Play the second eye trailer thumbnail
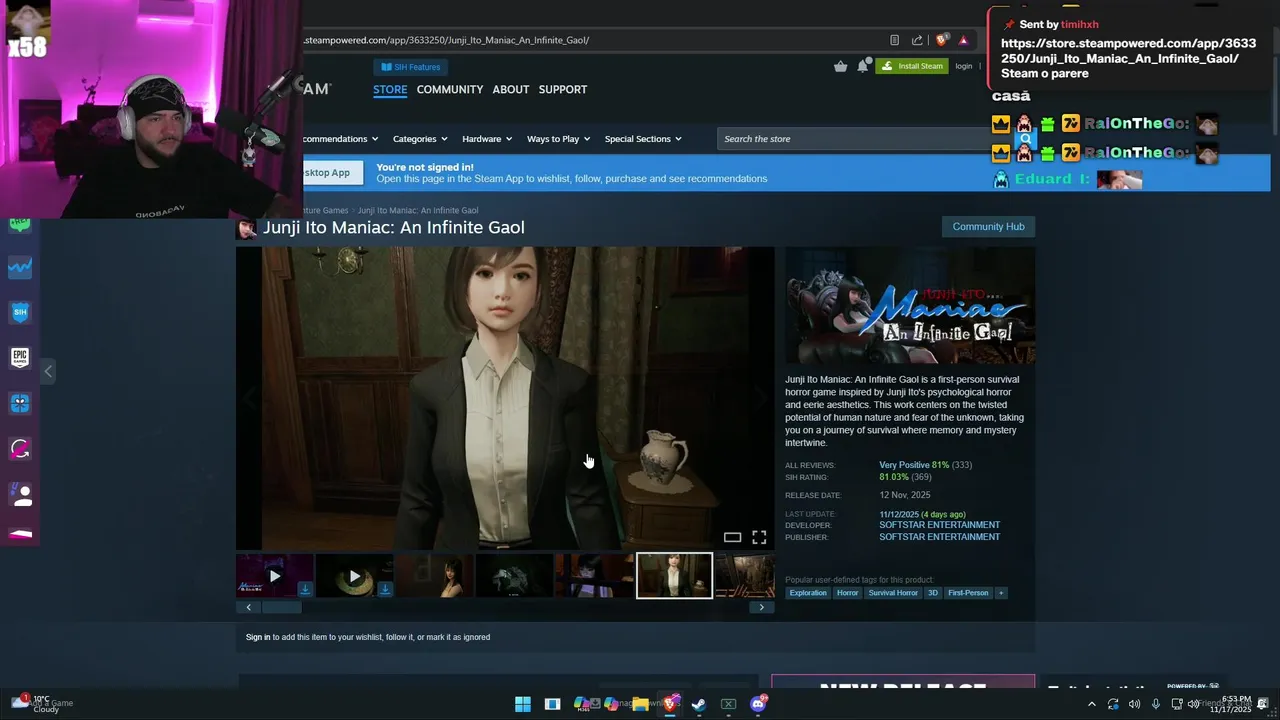The image size is (1280, 720). pyautogui.click(x=354, y=576)
